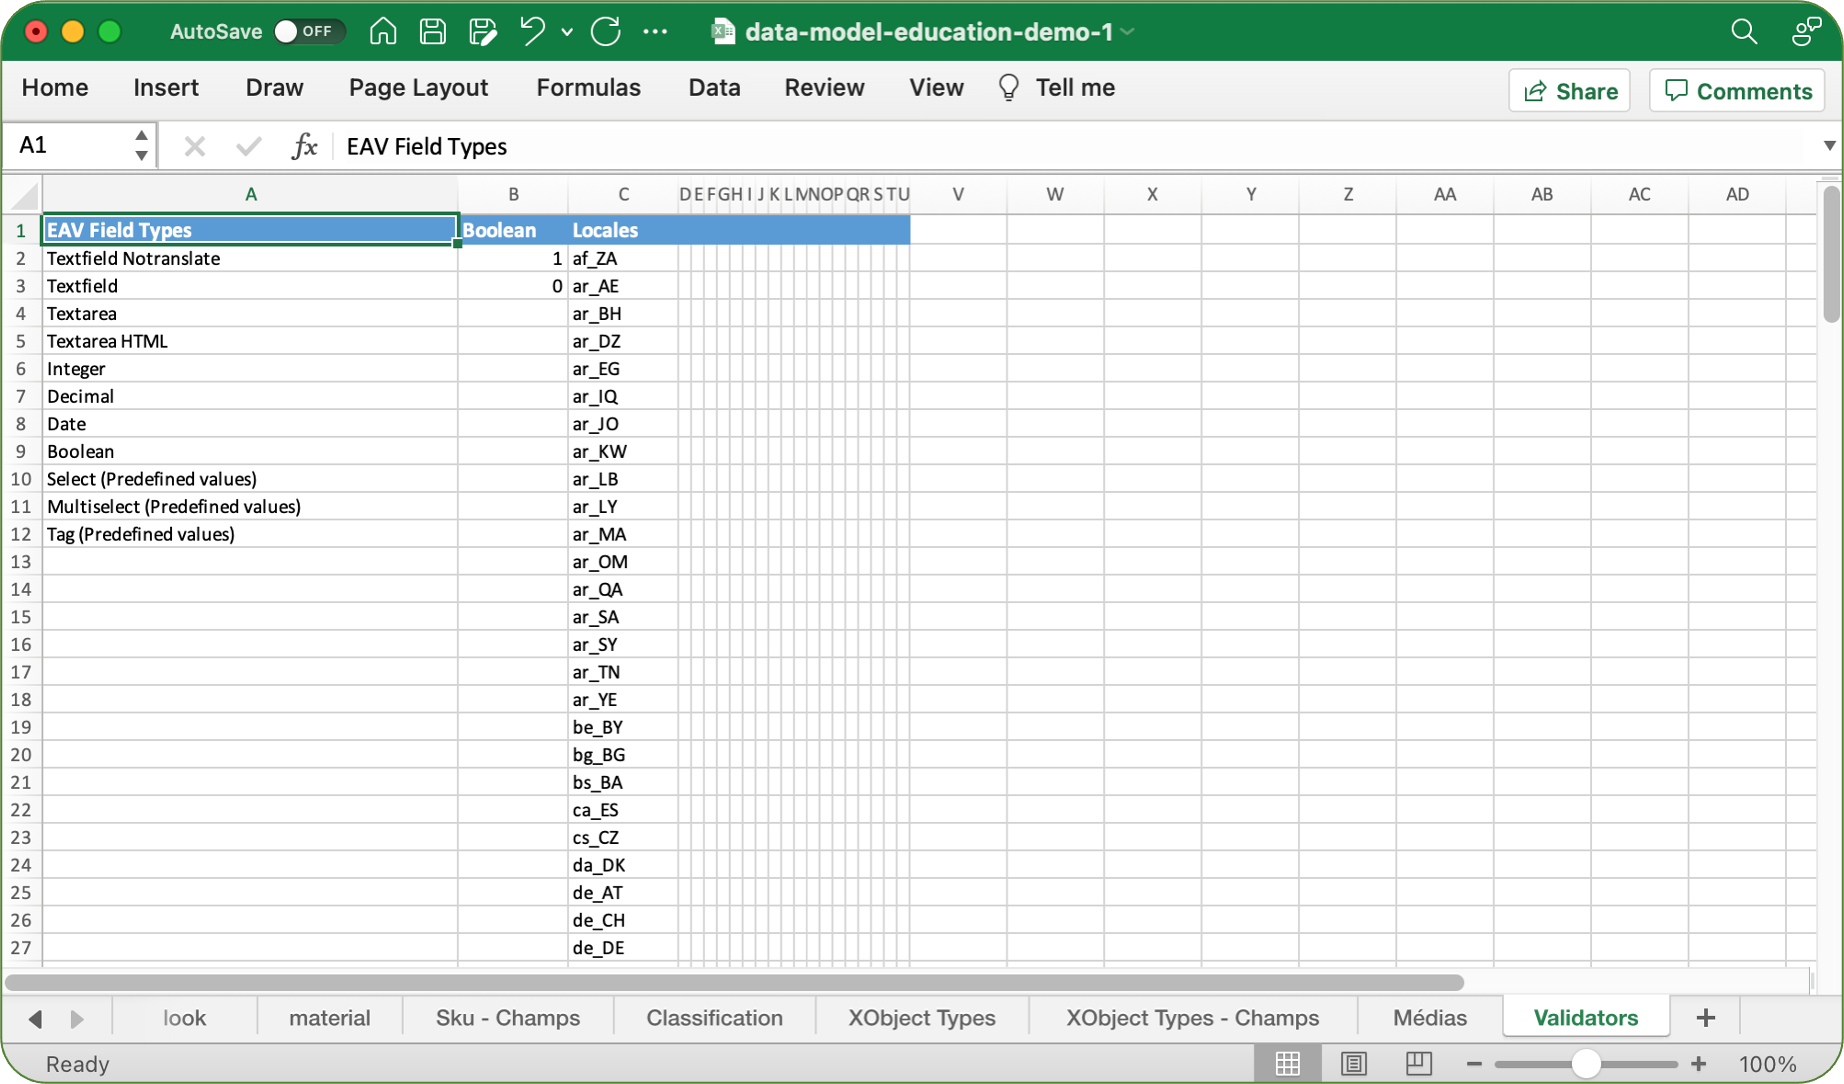
Task: Click the insert function fx icon
Action: (x=304, y=147)
